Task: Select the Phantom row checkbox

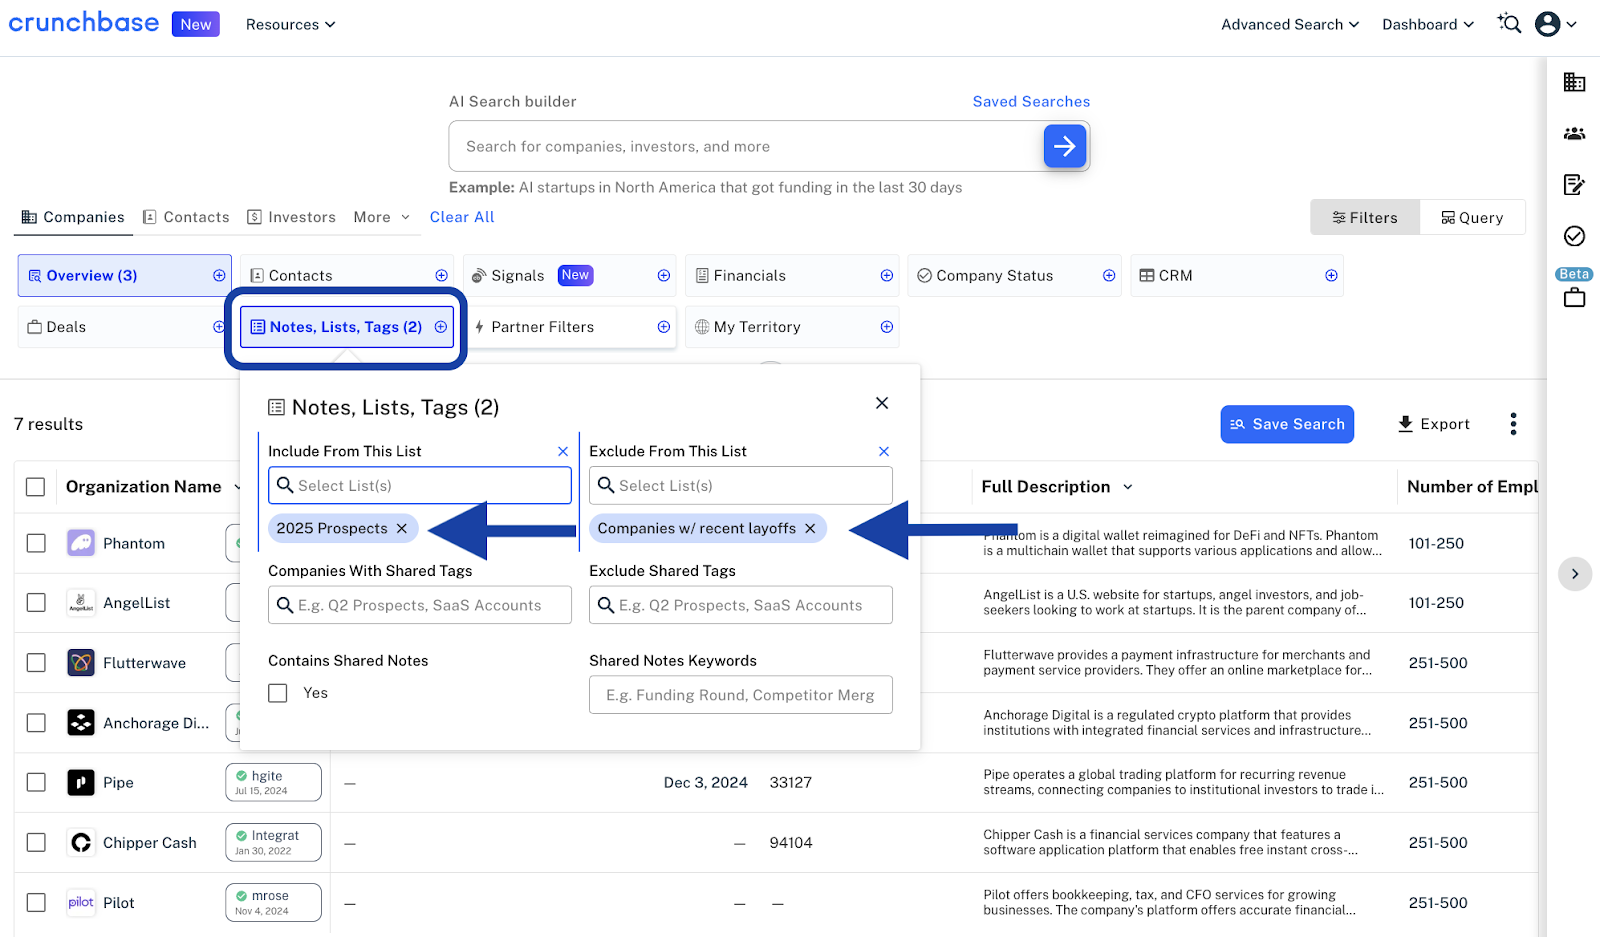Action: (x=36, y=543)
